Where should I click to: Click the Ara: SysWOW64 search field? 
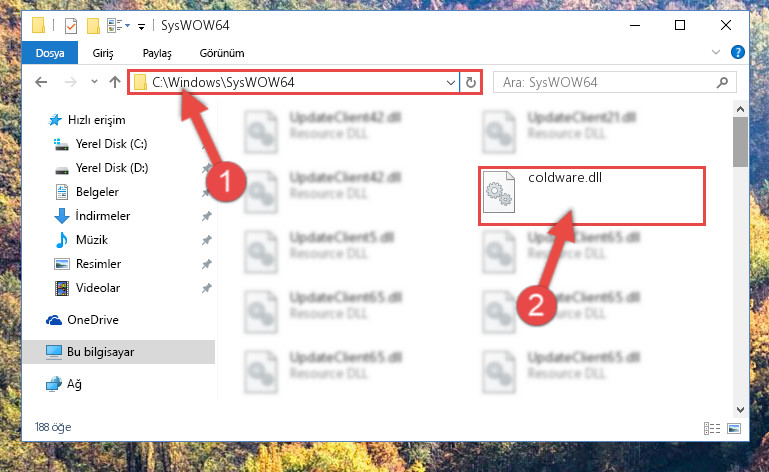coord(605,82)
